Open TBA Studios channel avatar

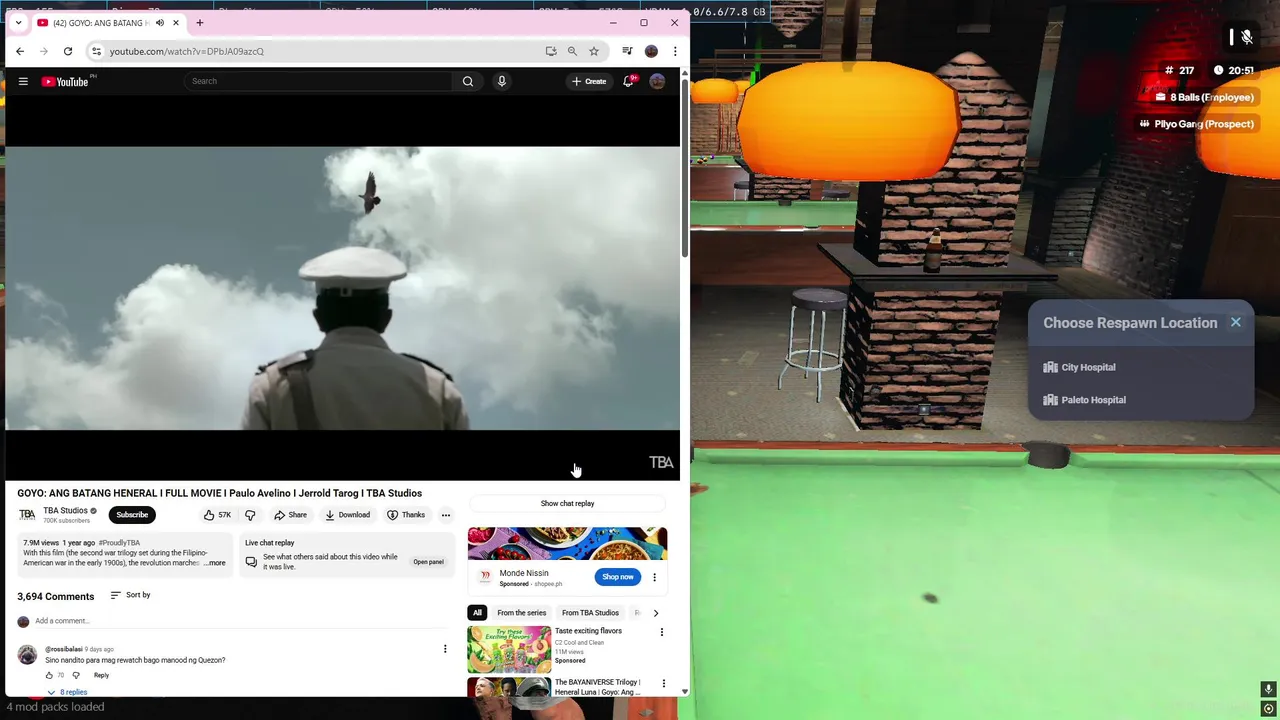click(27, 515)
